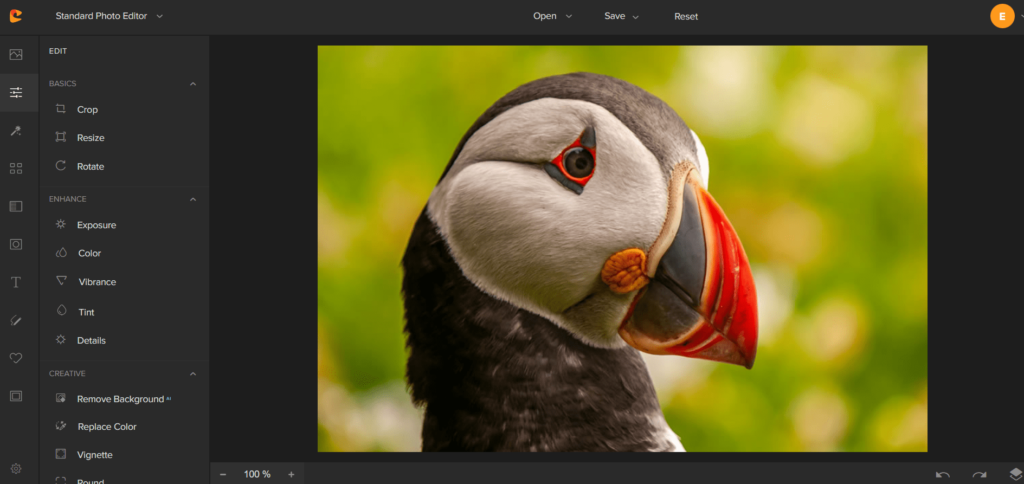Screen dimensions: 1024x484
Task: Click the Colorcinch logo icon
Action: pos(15,16)
